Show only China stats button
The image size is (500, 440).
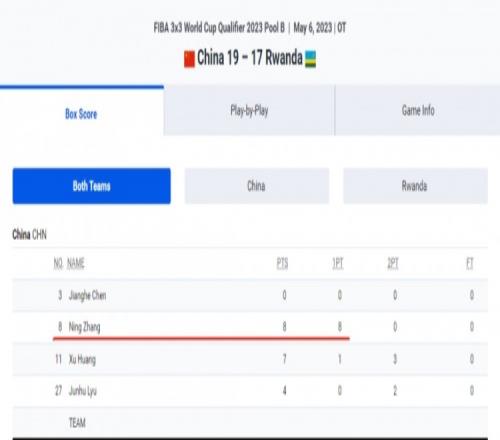257,186
